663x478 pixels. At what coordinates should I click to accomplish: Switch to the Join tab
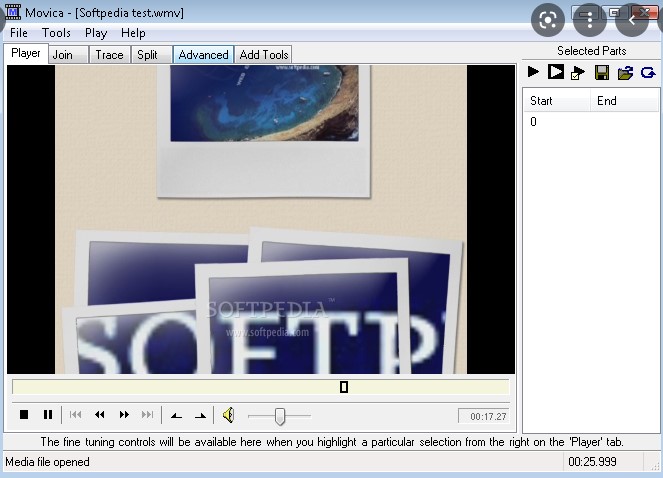pos(68,55)
